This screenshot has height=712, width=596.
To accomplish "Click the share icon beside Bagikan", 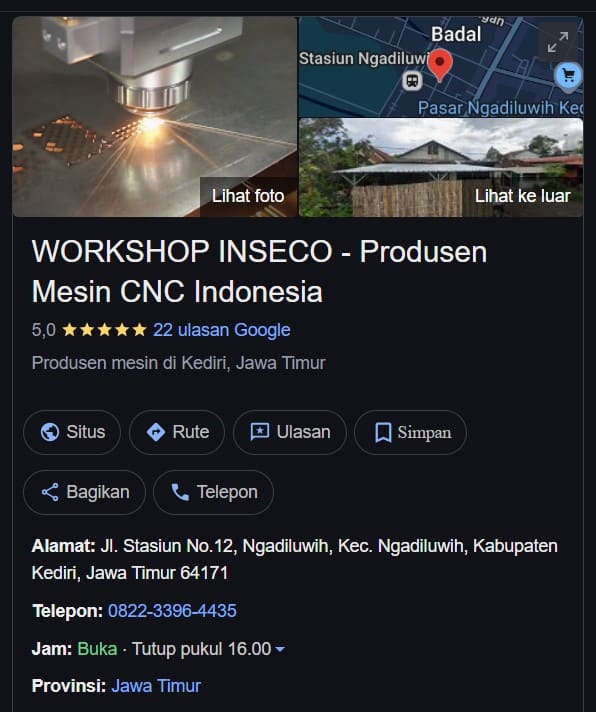I will coord(50,492).
